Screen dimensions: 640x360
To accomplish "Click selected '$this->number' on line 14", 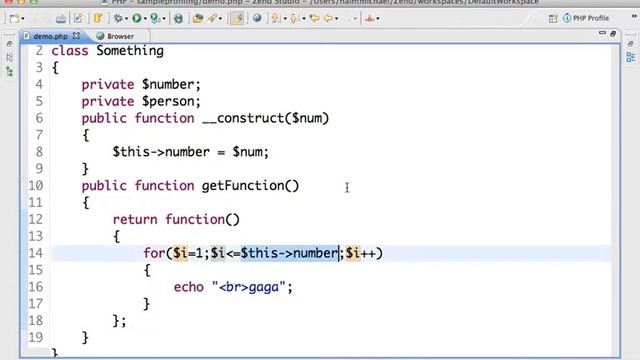I will pyautogui.click(x=289, y=253).
